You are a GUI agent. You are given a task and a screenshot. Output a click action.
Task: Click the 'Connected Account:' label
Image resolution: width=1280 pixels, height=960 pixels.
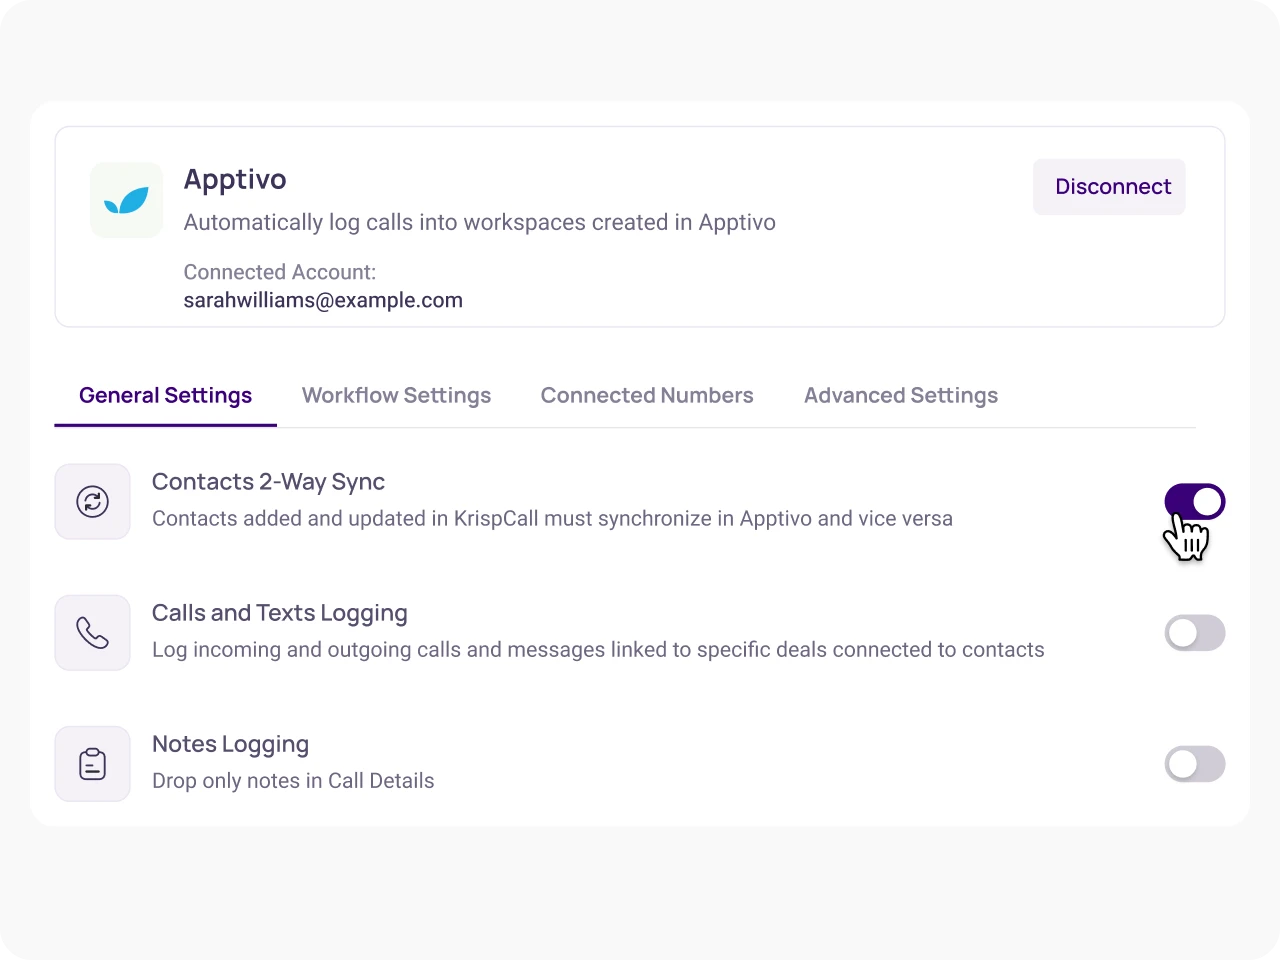click(280, 272)
